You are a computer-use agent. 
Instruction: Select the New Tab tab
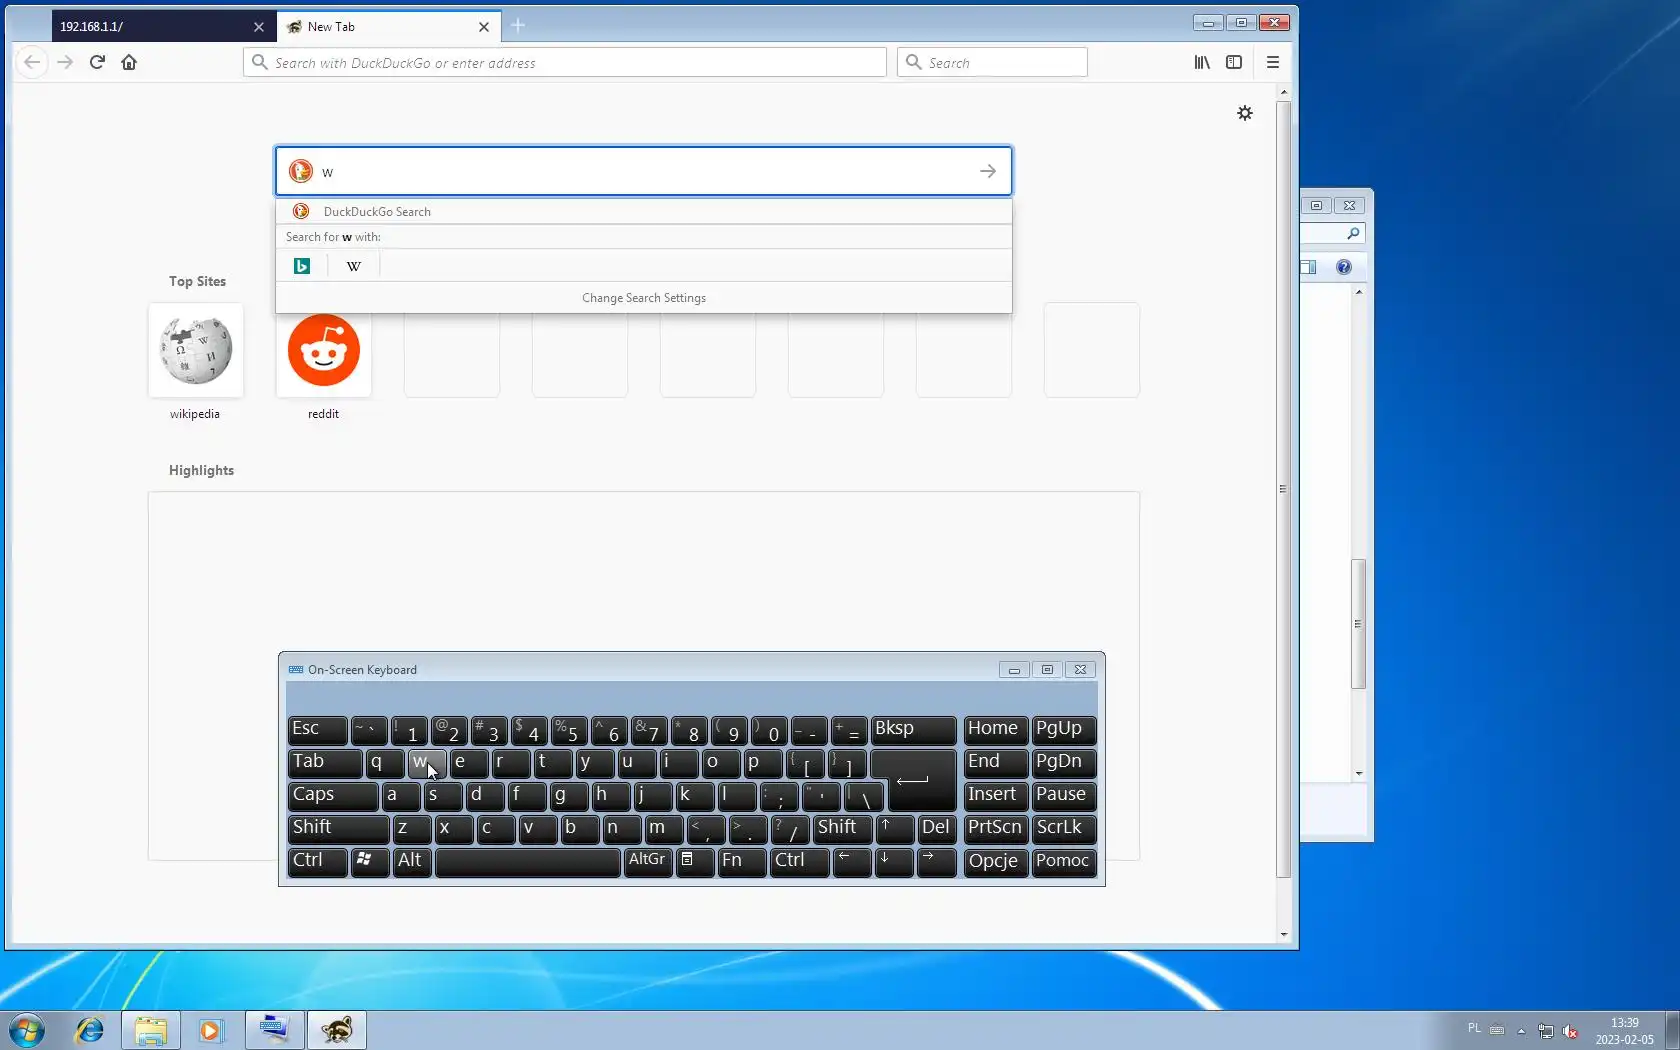point(389,27)
